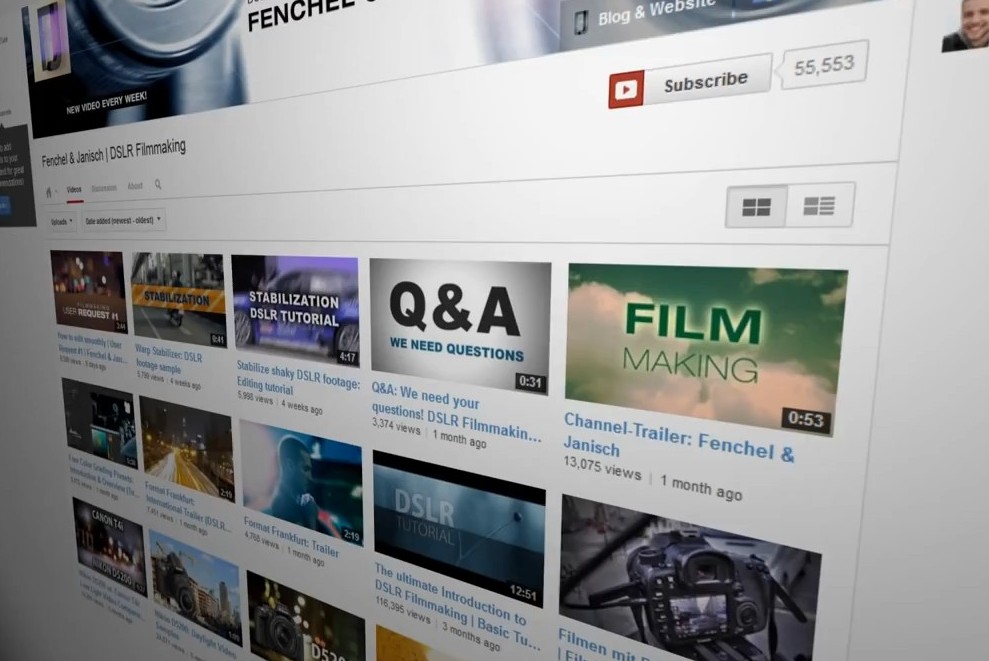Open 'Q&A: We need your questions!' title link

point(455,412)
